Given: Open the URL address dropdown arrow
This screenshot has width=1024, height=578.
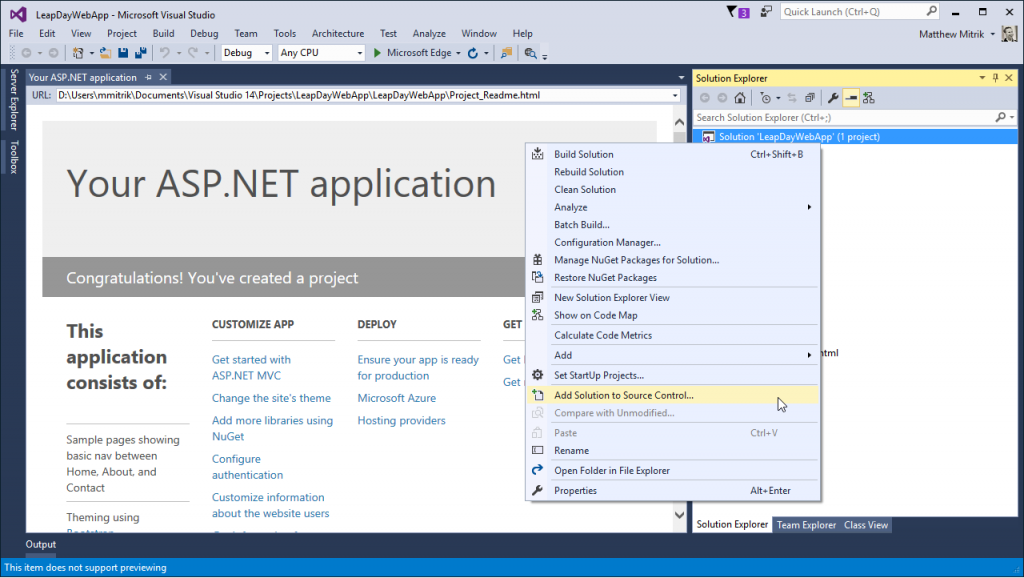Looking at the screenshot, I should pyautogui.click(x=675, y=95).
